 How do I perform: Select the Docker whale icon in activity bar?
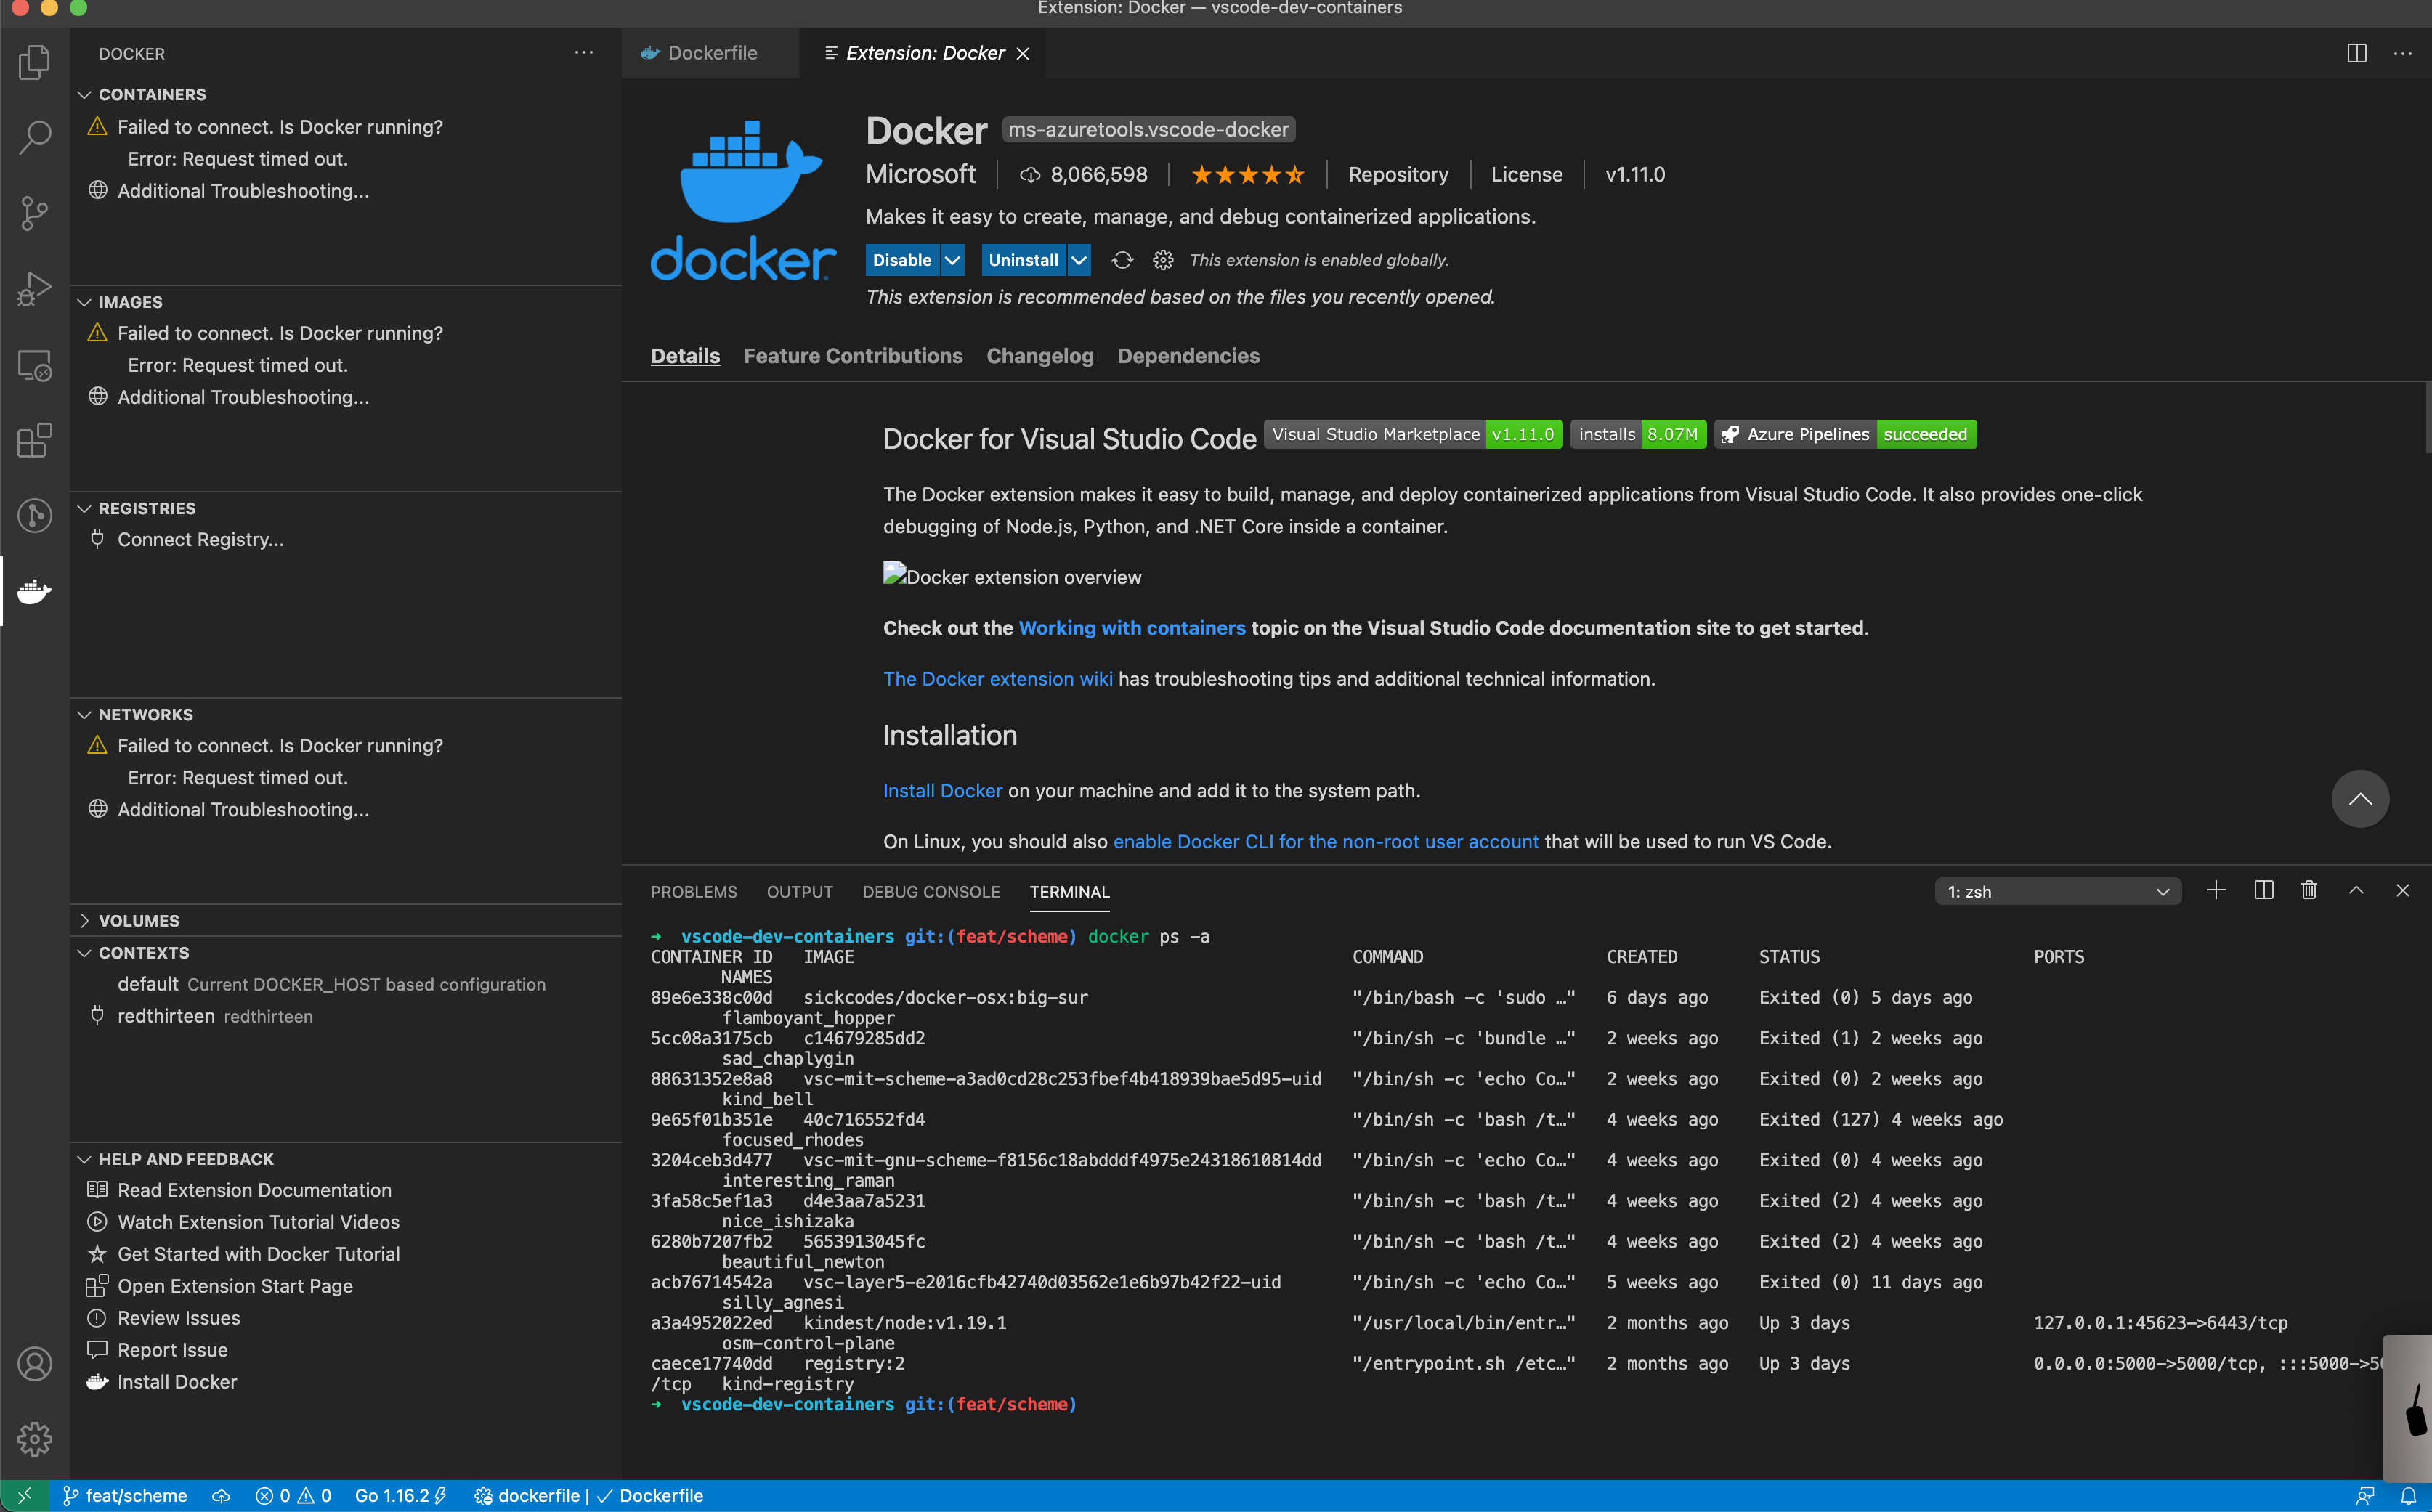coord(34,592)
